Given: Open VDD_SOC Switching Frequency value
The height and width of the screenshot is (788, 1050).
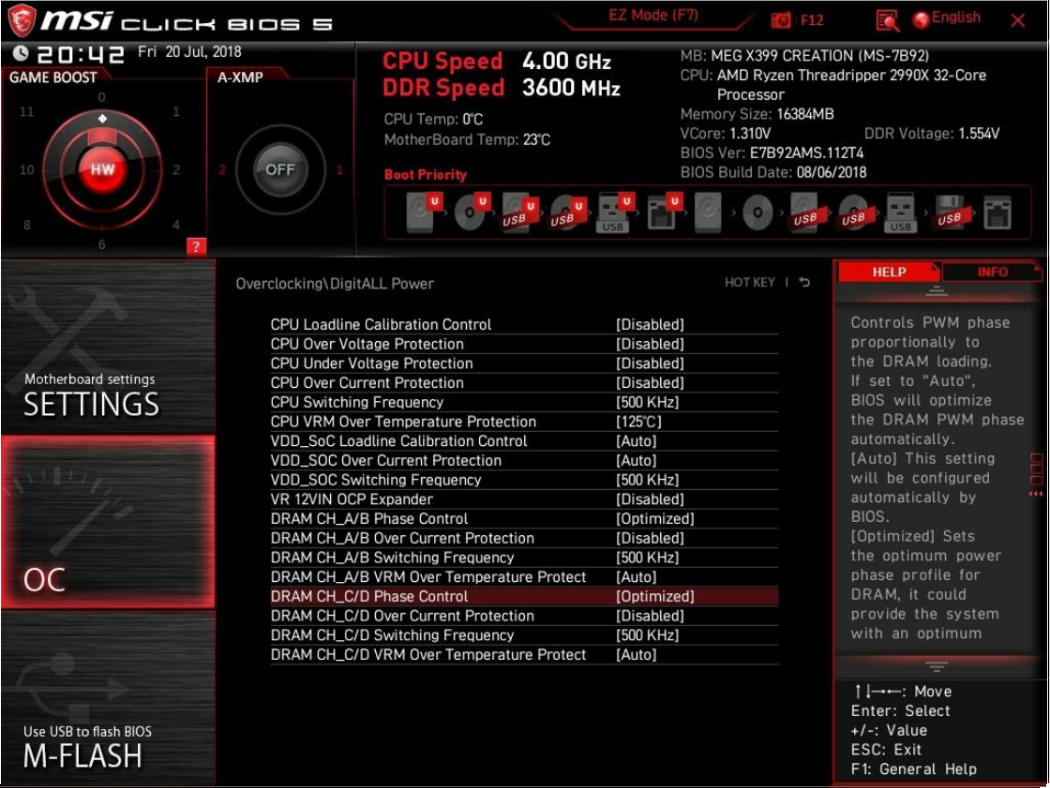Looking at the screenshot, I should click(647, 480).
